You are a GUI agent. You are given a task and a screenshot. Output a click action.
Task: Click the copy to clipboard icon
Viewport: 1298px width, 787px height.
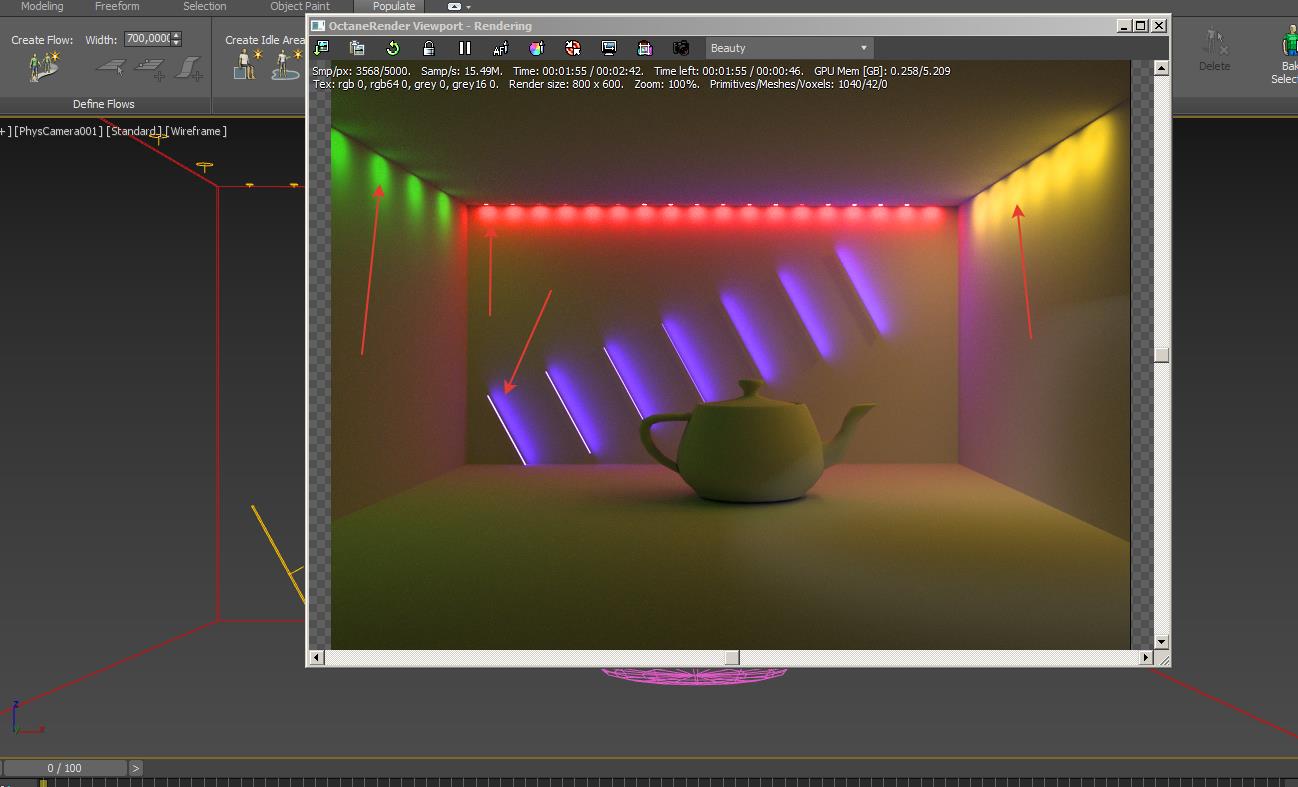pyautogui.click(x=357, y=48)
